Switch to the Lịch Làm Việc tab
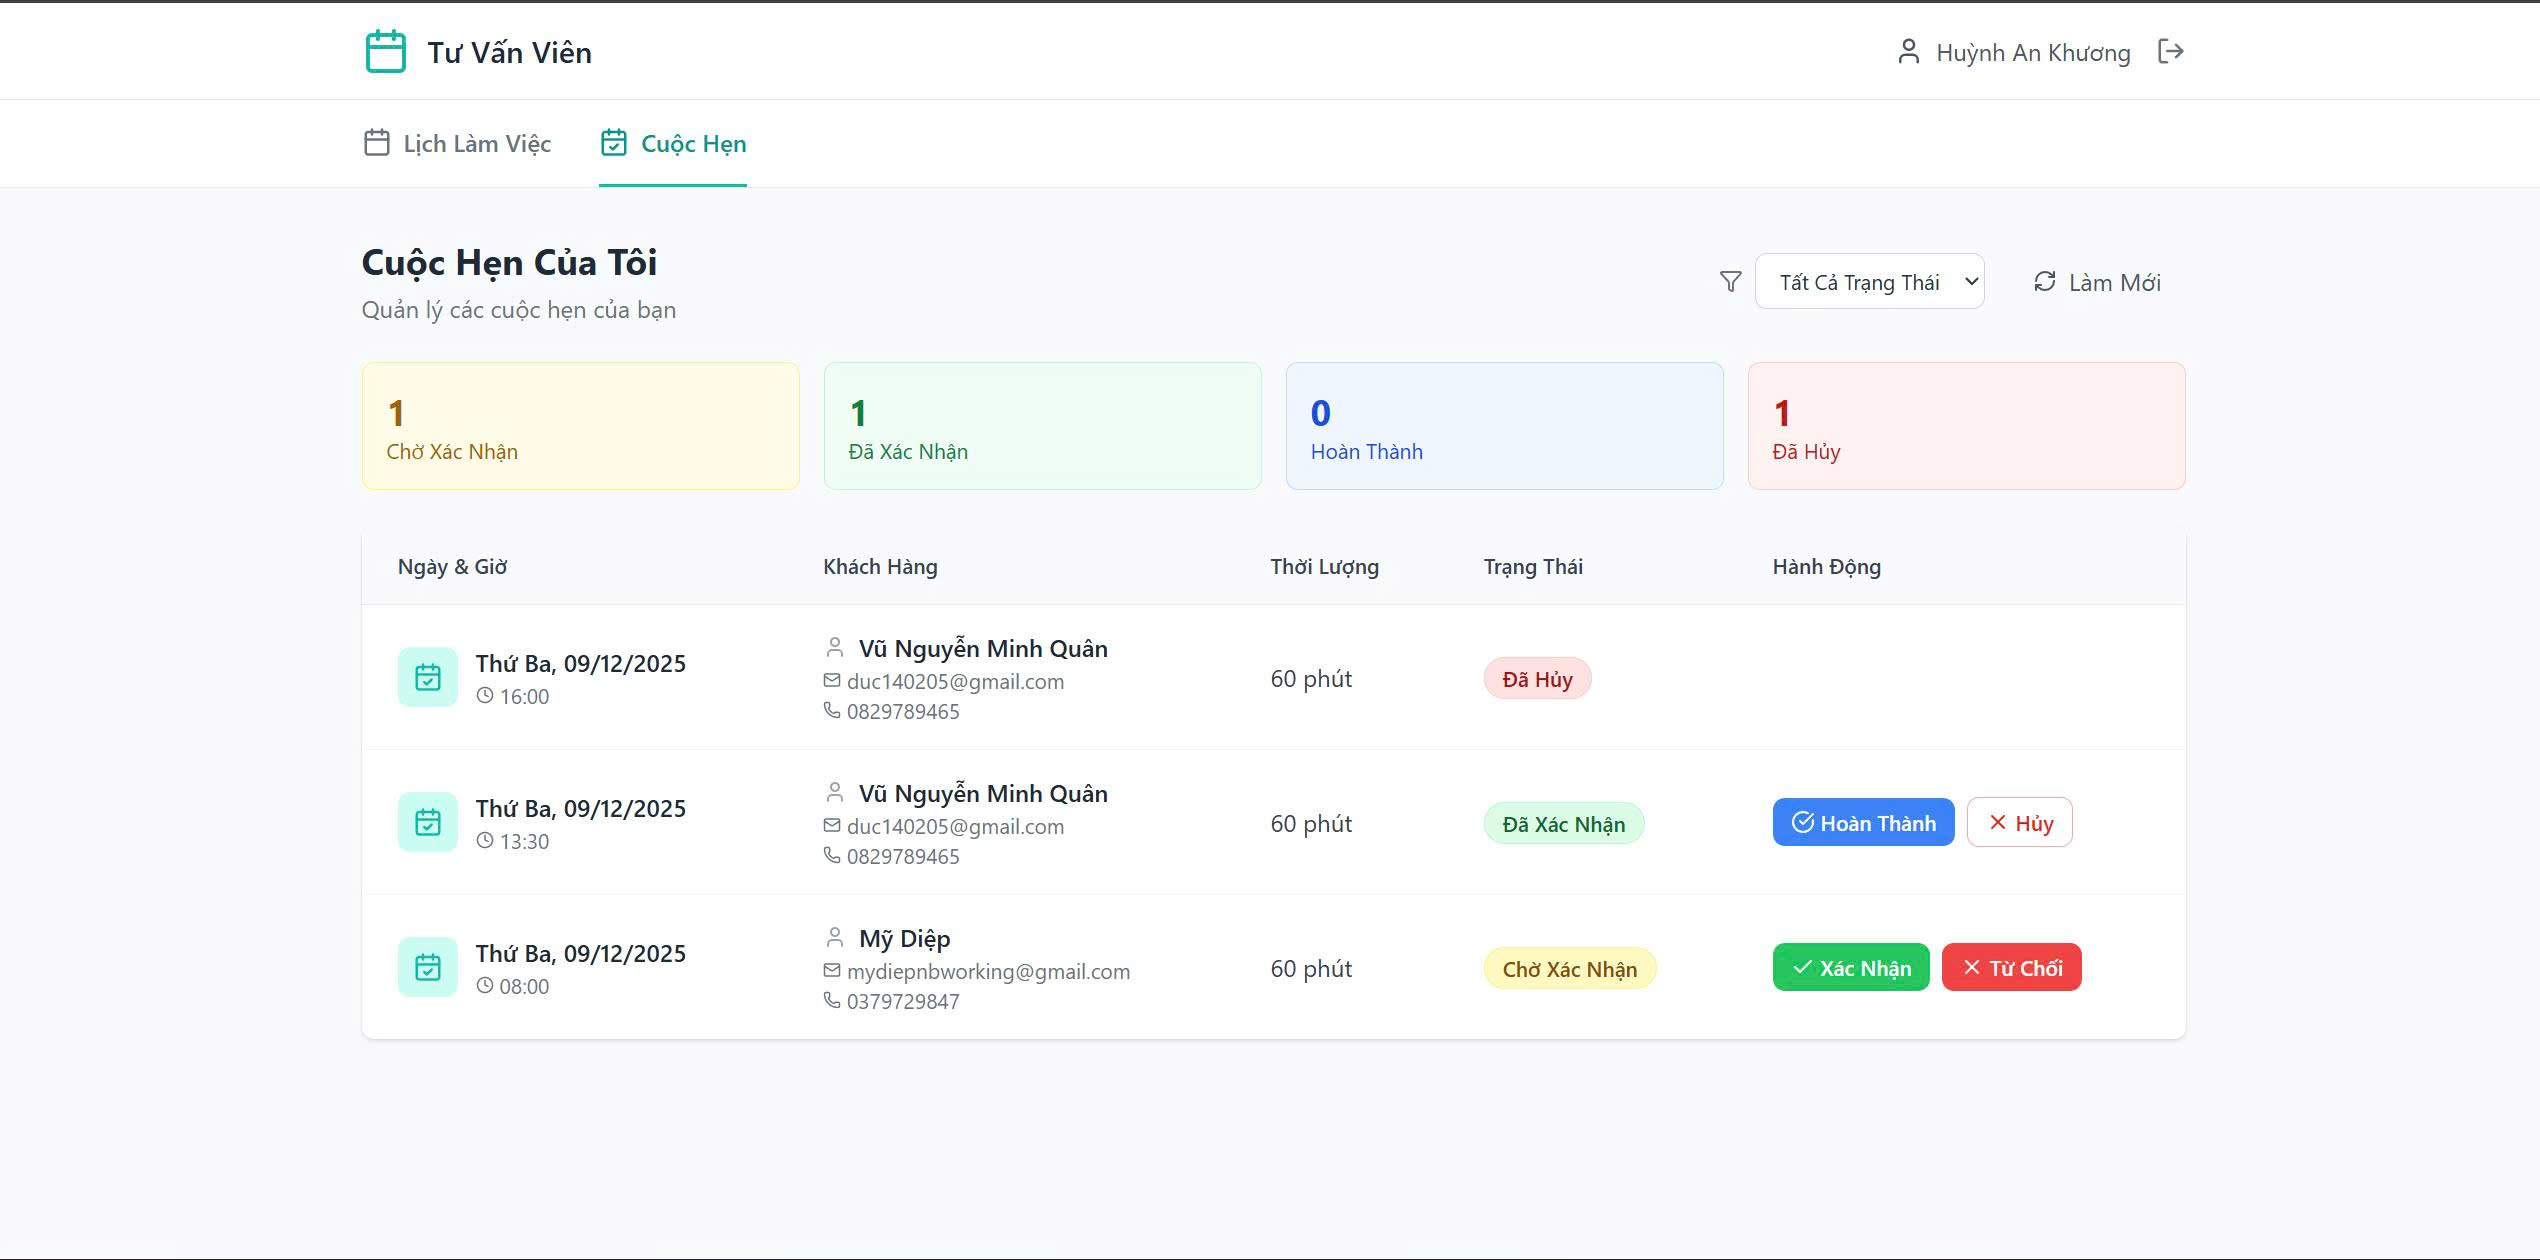The image size is (2540, 1260). (x=457, y=143)
